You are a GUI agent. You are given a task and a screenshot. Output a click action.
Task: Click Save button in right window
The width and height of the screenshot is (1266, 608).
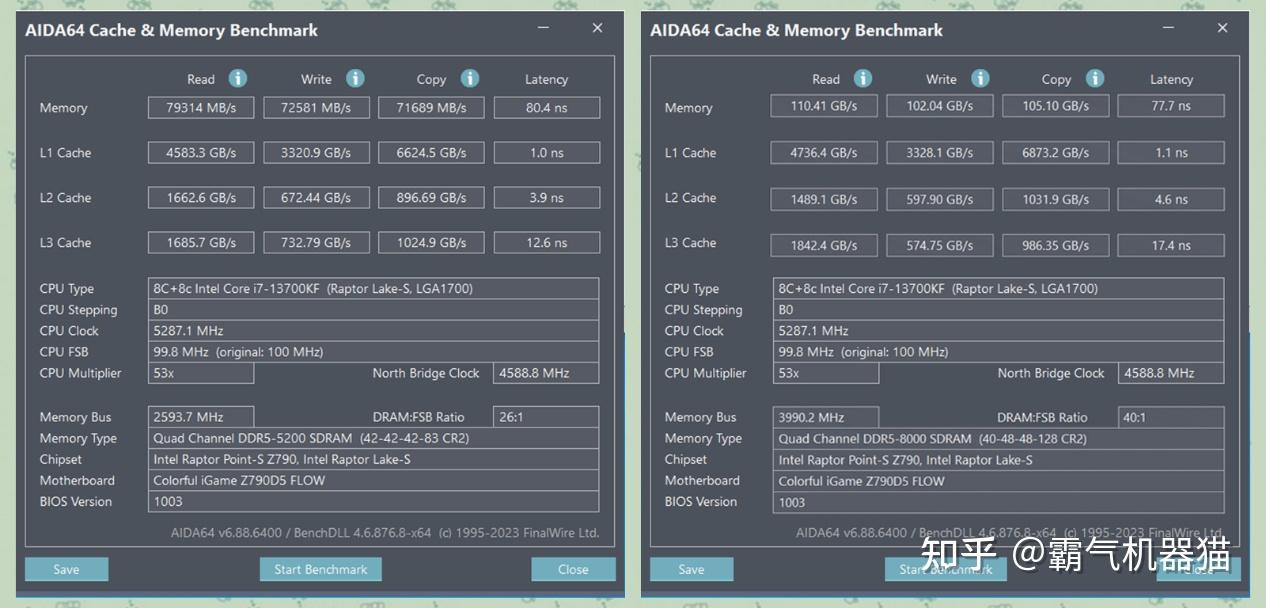point(691,569)
